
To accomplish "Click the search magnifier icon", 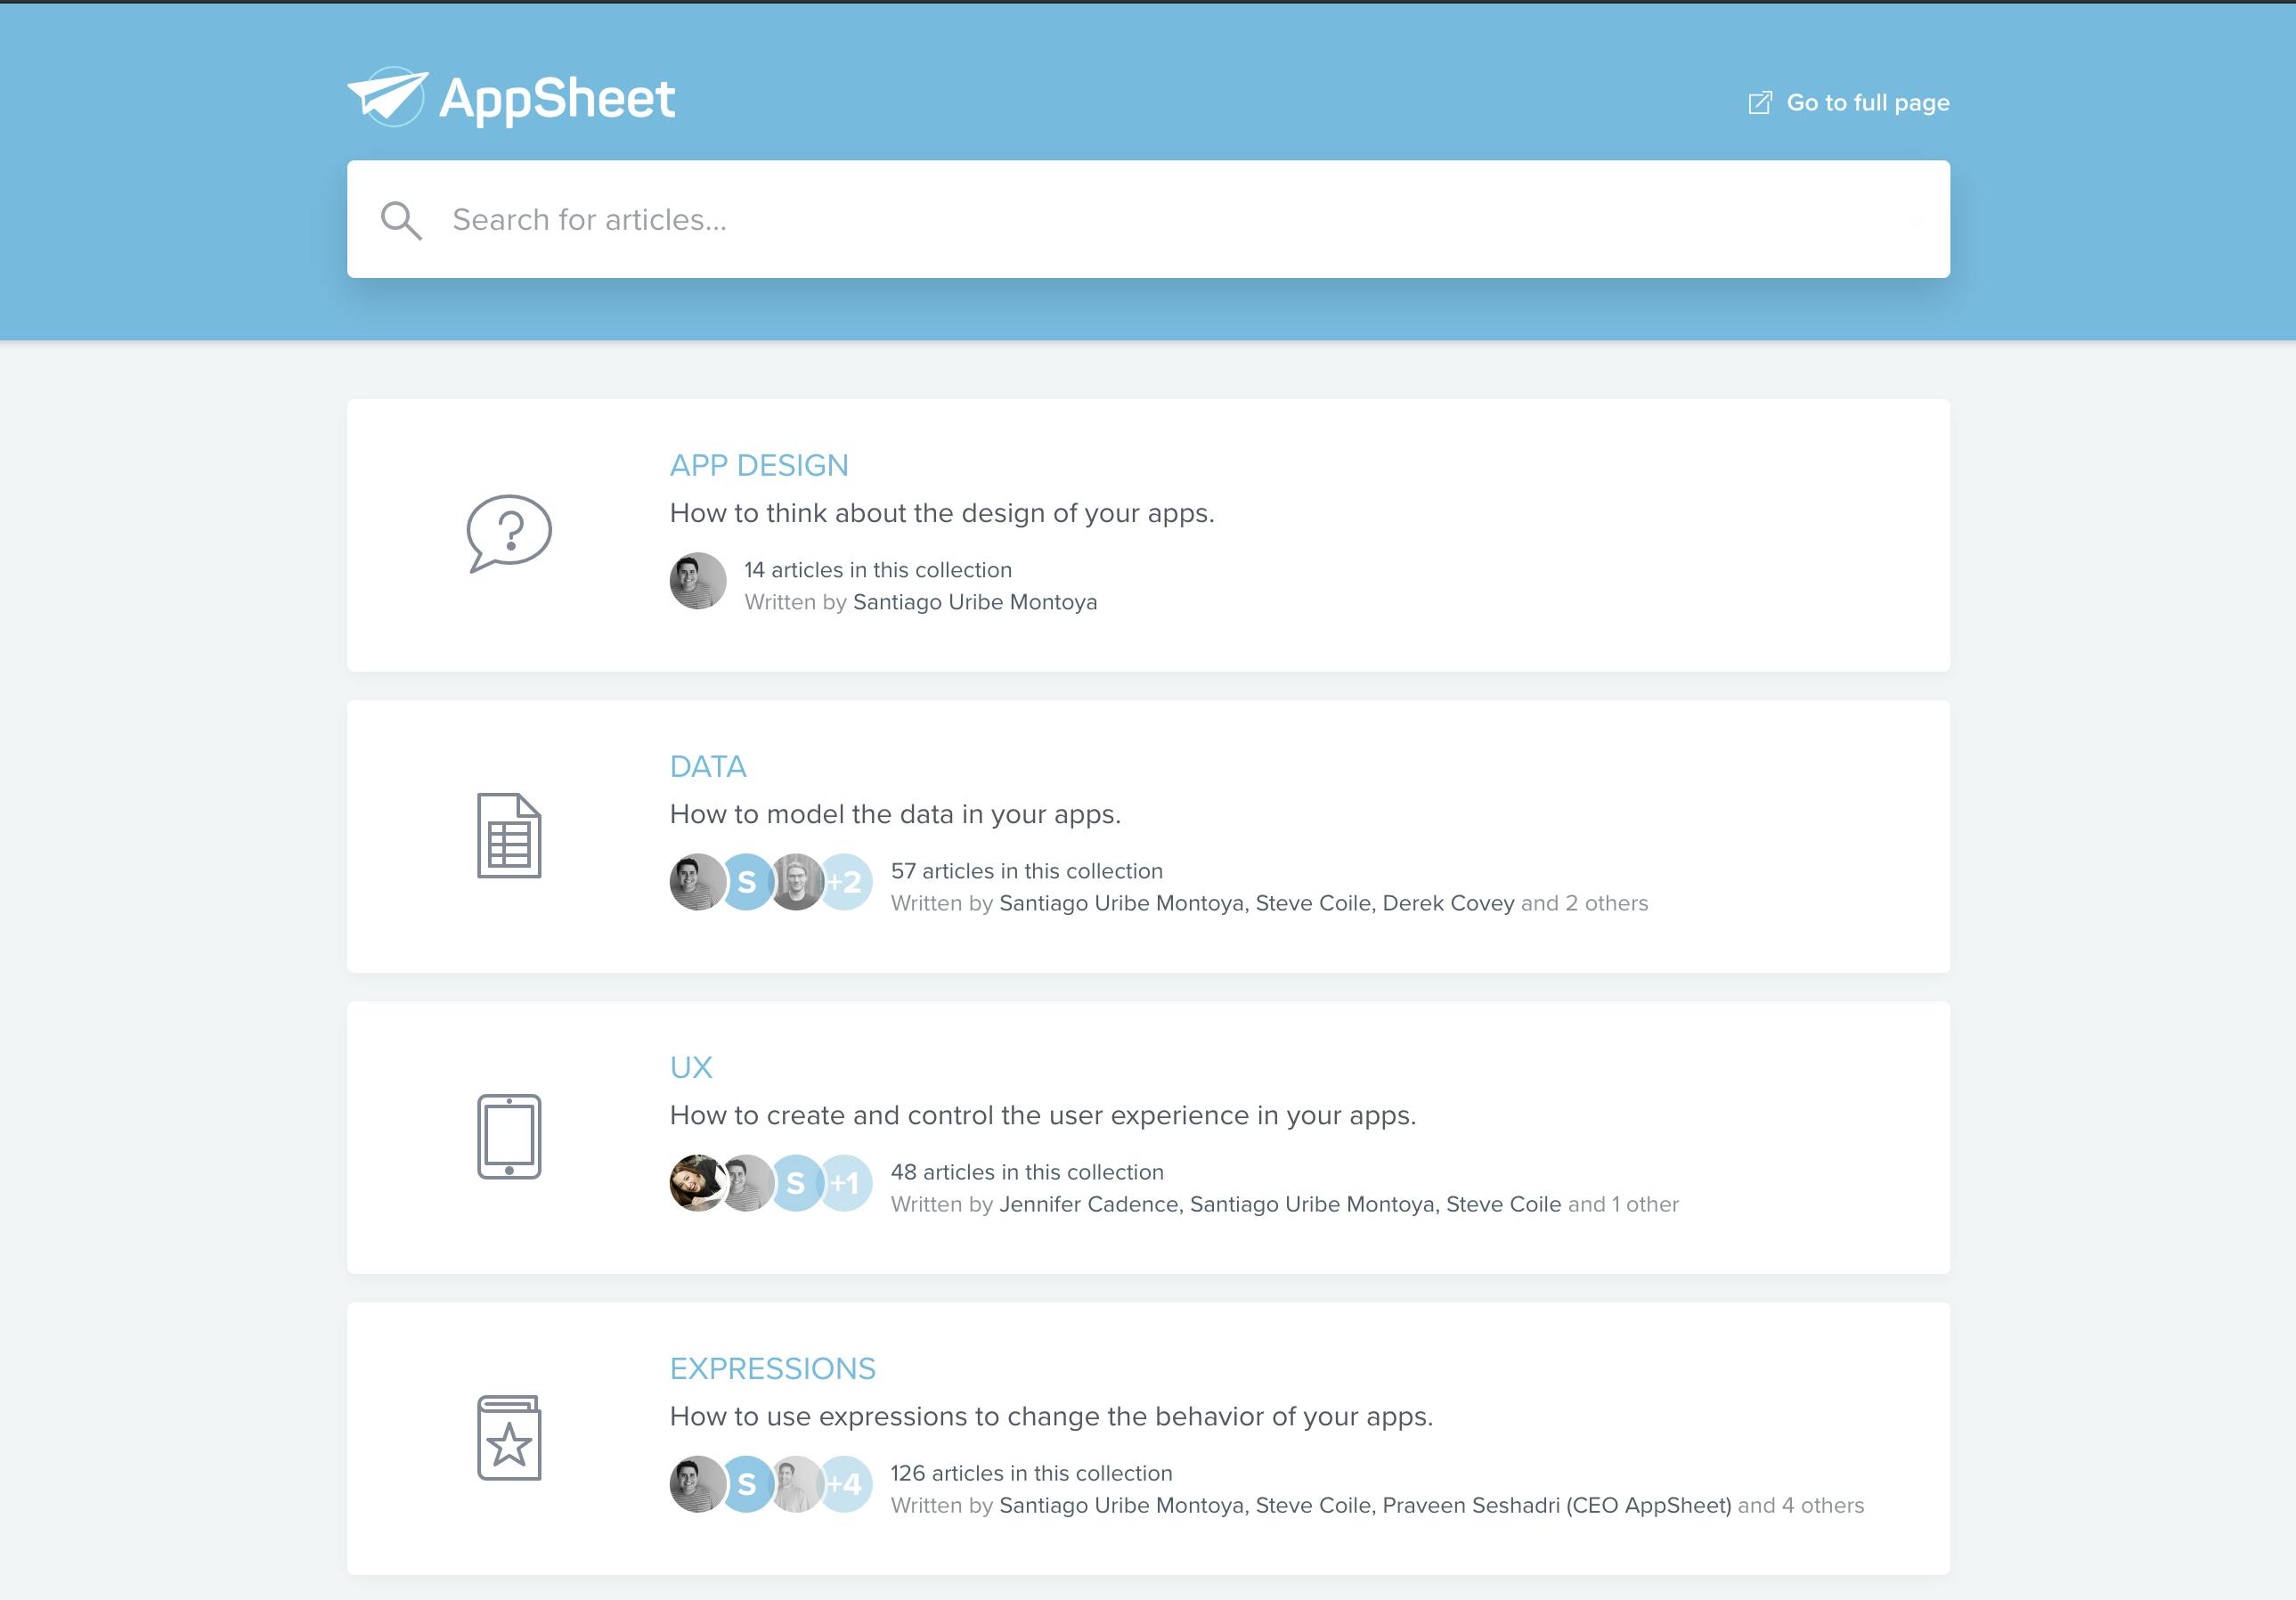I will 402,219.
